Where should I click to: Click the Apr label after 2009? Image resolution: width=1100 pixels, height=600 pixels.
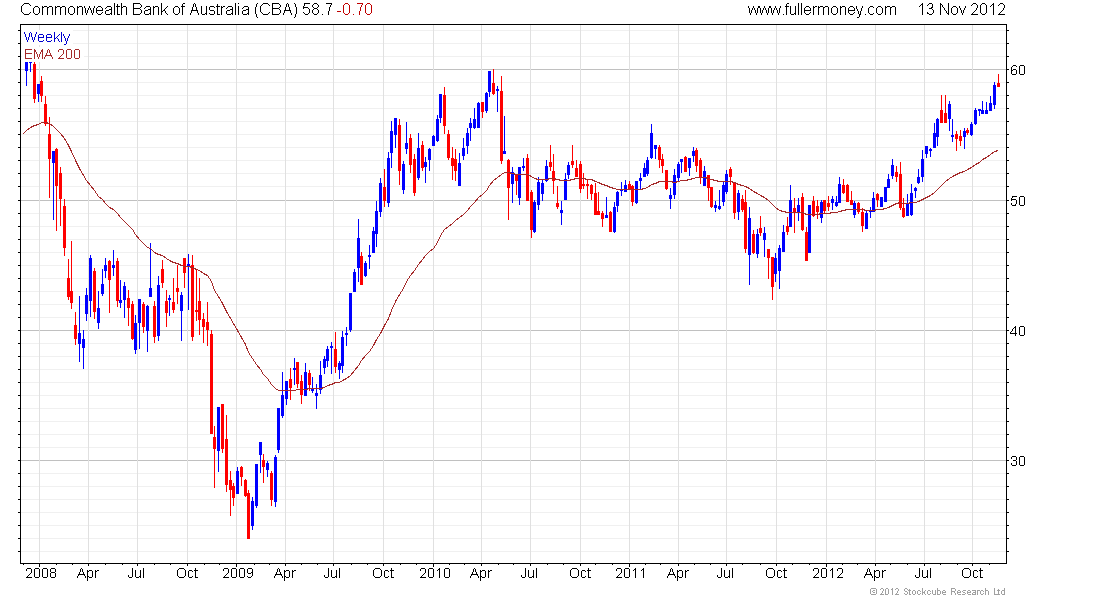[x=285, y=574]
